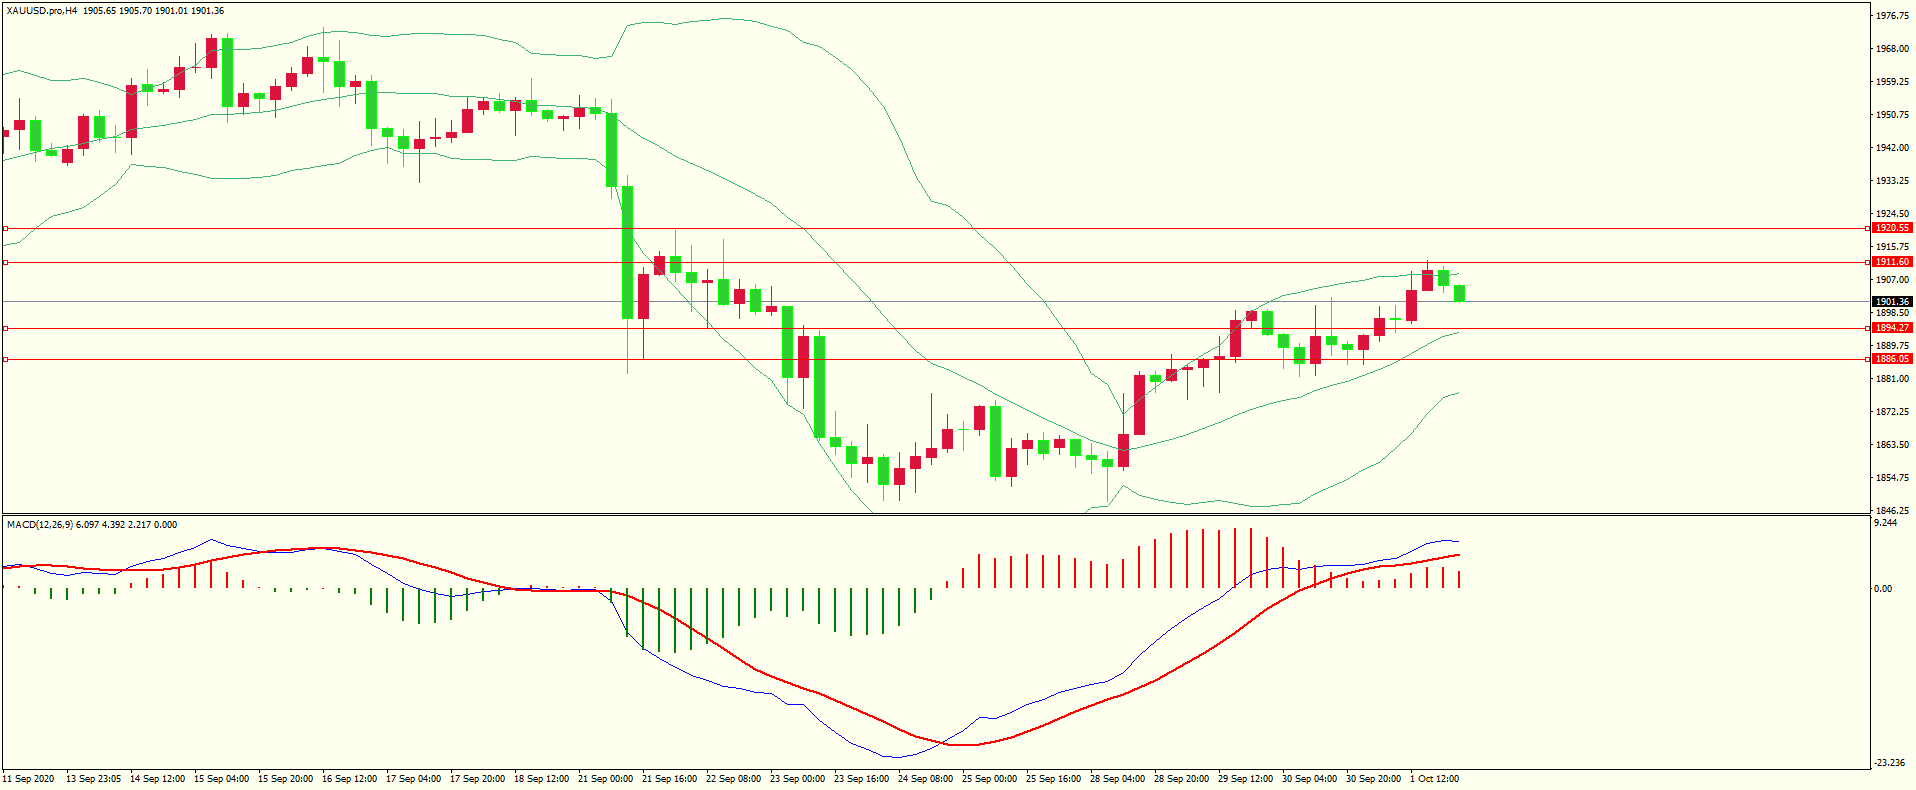Click left-end square handle of the 1886.05 line
This screenshot has height=790, width=1916.
click(5, 359)
